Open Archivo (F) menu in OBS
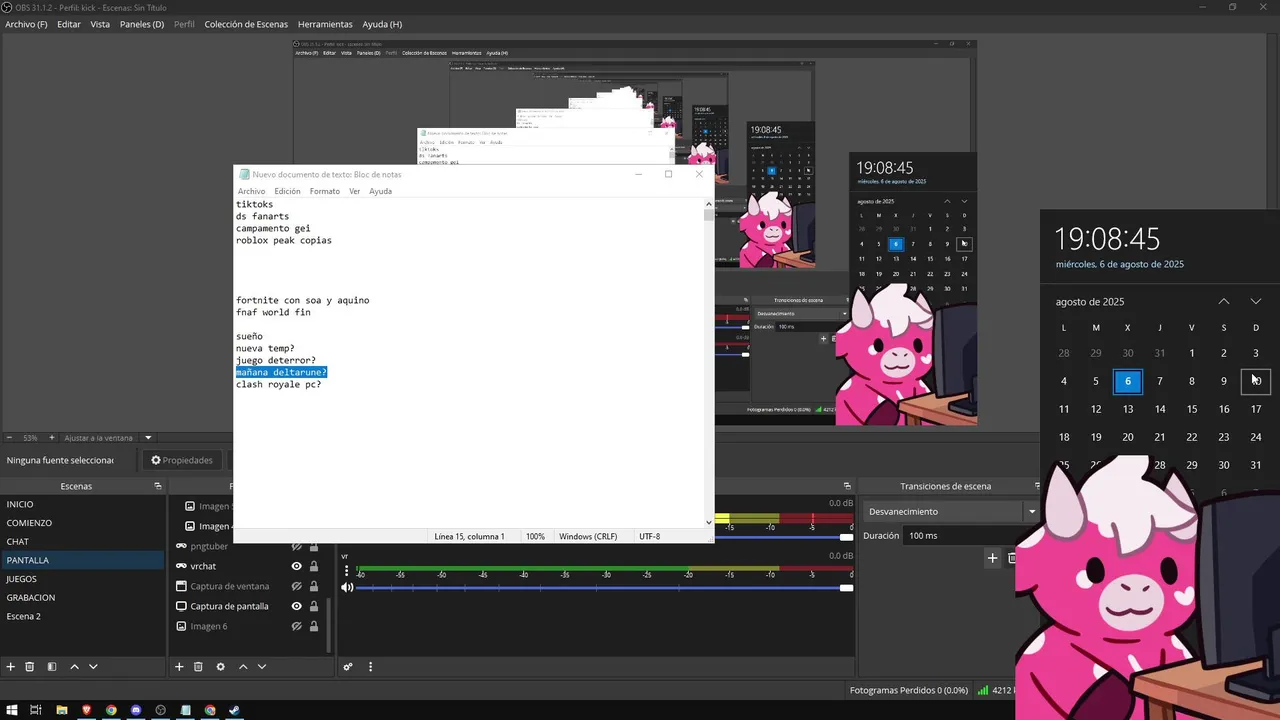This screenshot has height=720, width=1280. (x=26, y=24)
